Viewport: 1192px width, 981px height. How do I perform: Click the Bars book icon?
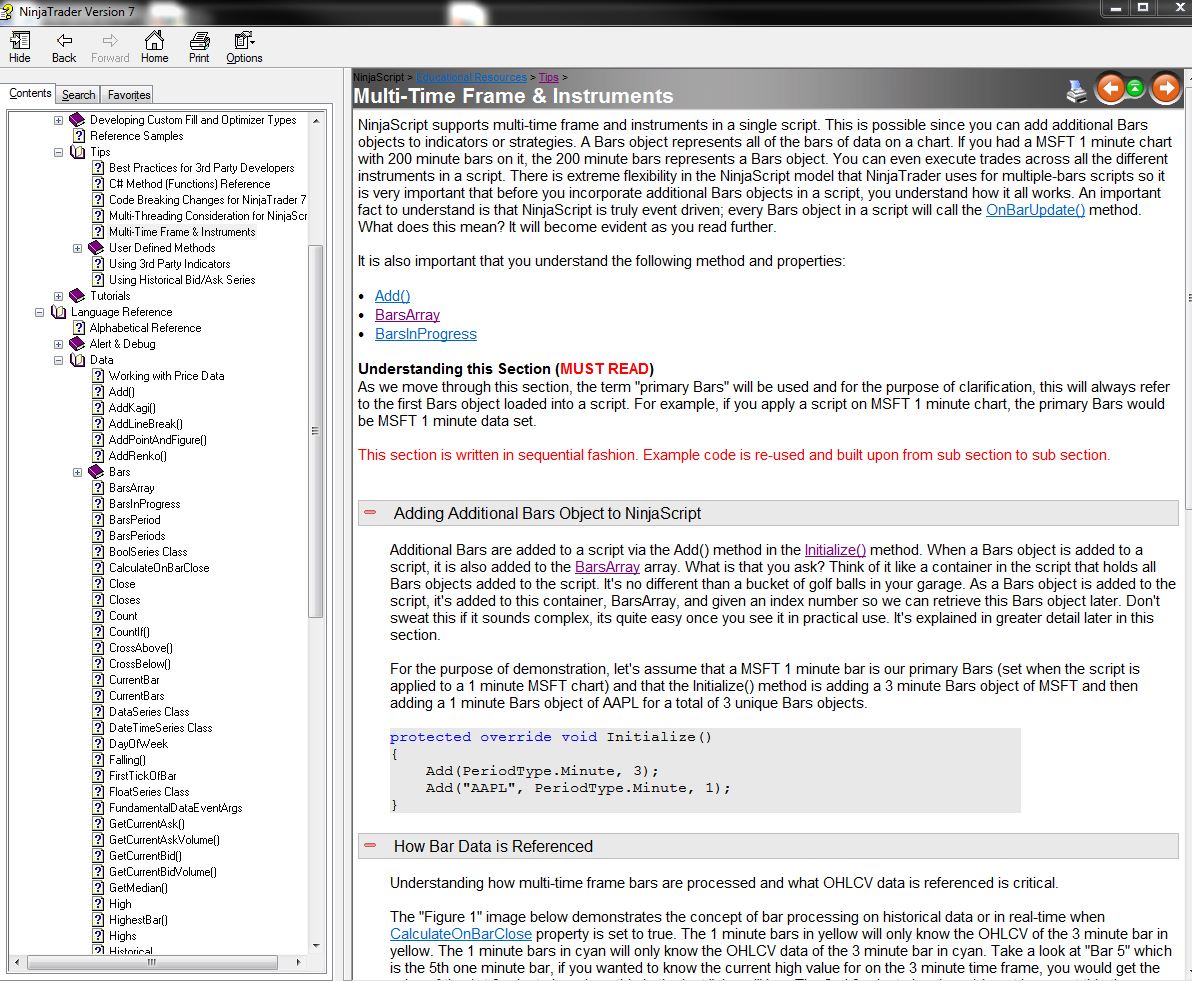tap(96, 471)
